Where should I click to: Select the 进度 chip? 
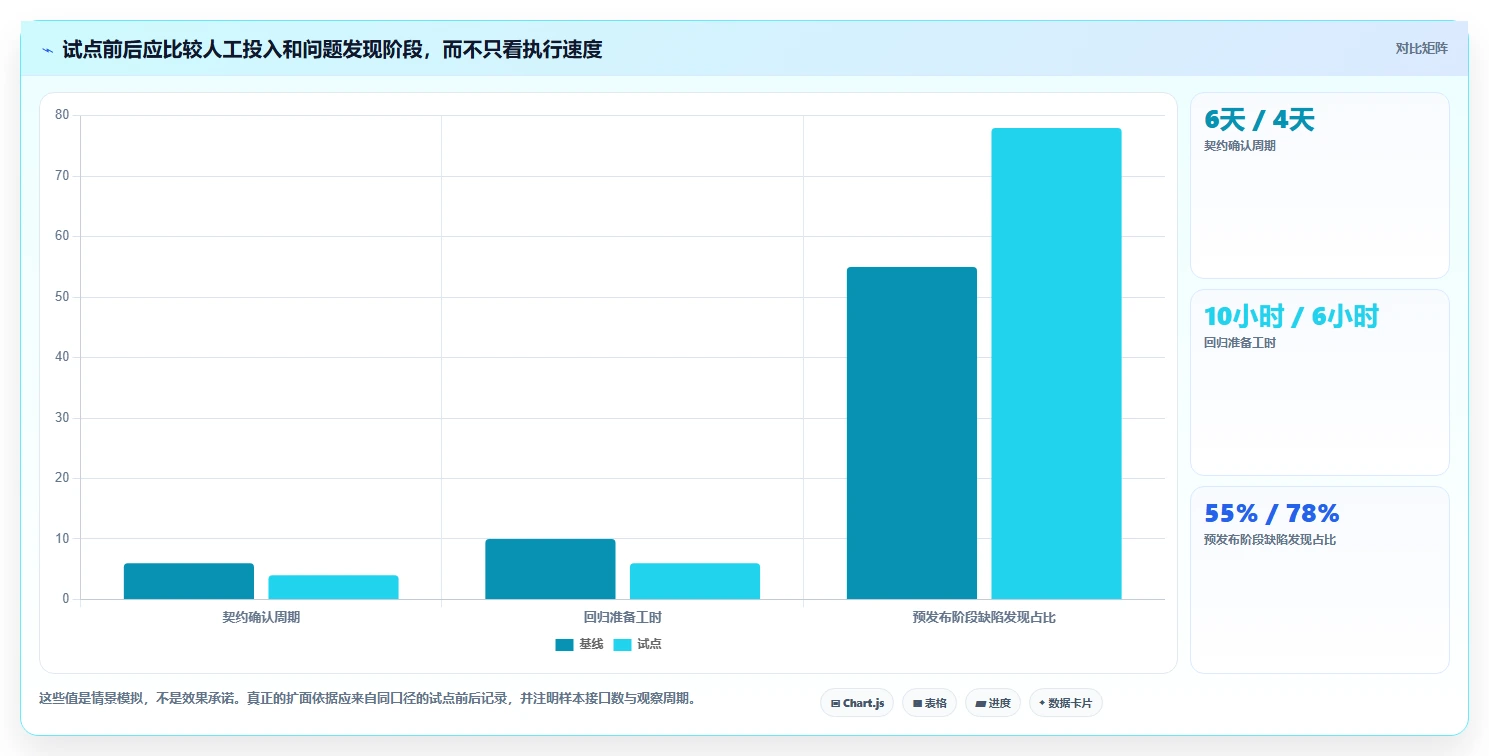pos(992,703)
